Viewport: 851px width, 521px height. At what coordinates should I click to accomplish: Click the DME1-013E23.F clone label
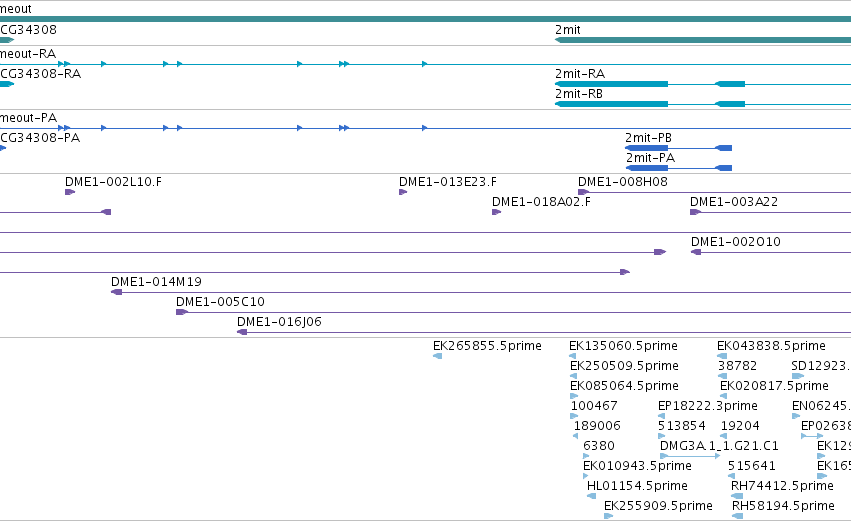click(448, 182)
